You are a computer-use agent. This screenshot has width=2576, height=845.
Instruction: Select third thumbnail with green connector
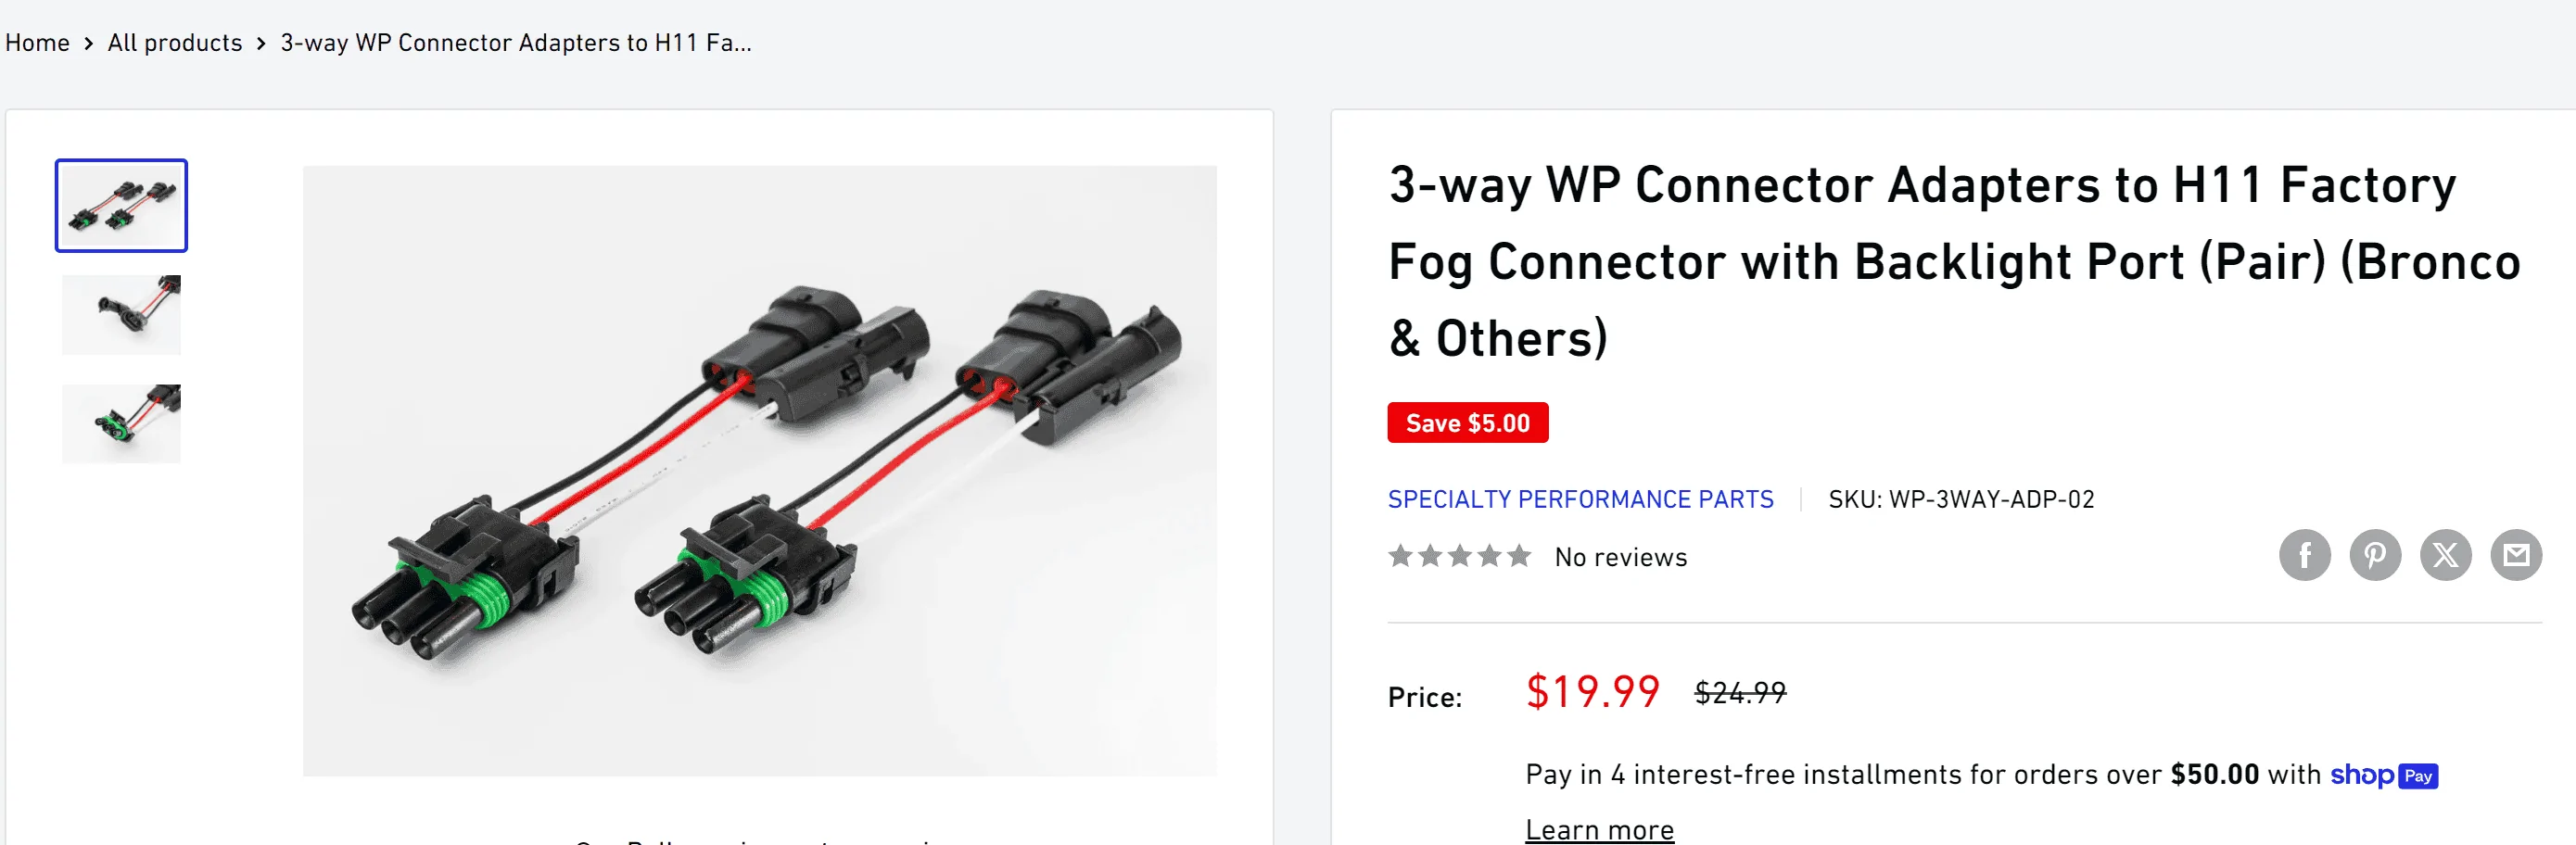click(x=121, y=423)
